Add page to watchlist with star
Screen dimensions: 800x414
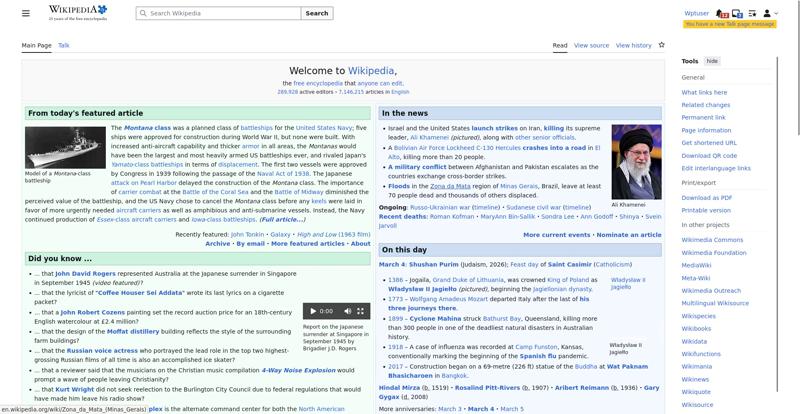point(661,45)
